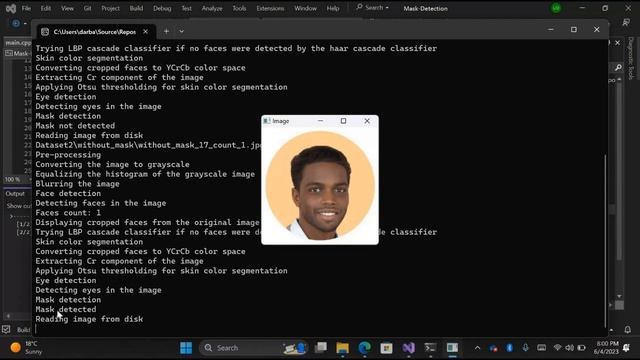Click the terminal vertical scrollbar
The width and height of the screenshot is (640, 360).
click(x=605, y=241)
